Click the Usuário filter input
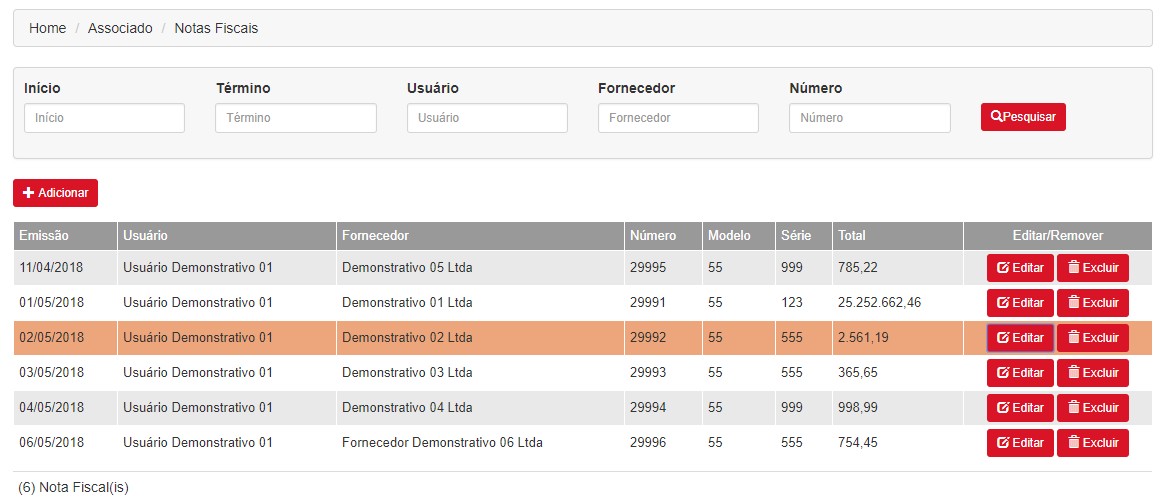Screen dimensions: 1163x502 coord(487,118)
